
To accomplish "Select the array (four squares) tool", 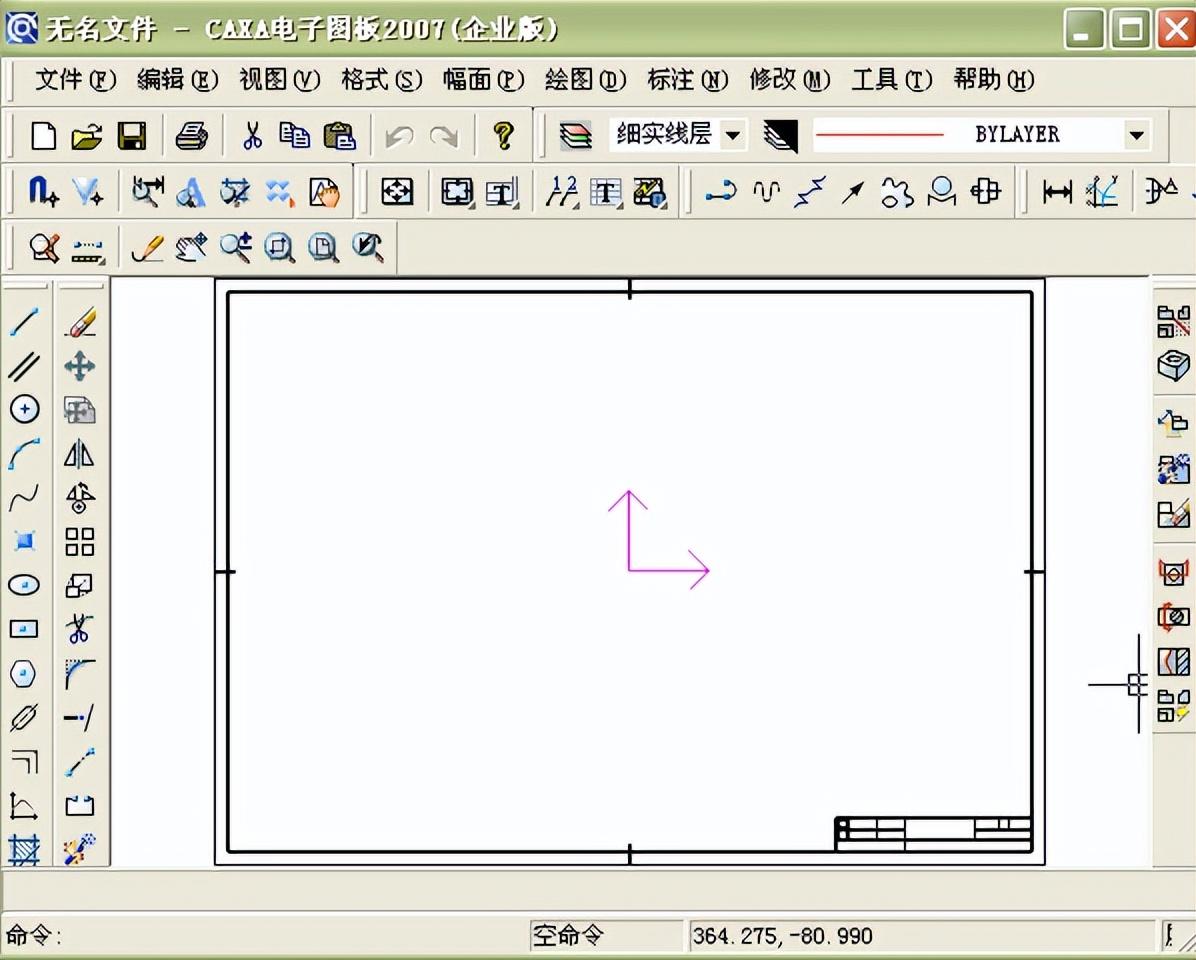I will click(80, 542).
